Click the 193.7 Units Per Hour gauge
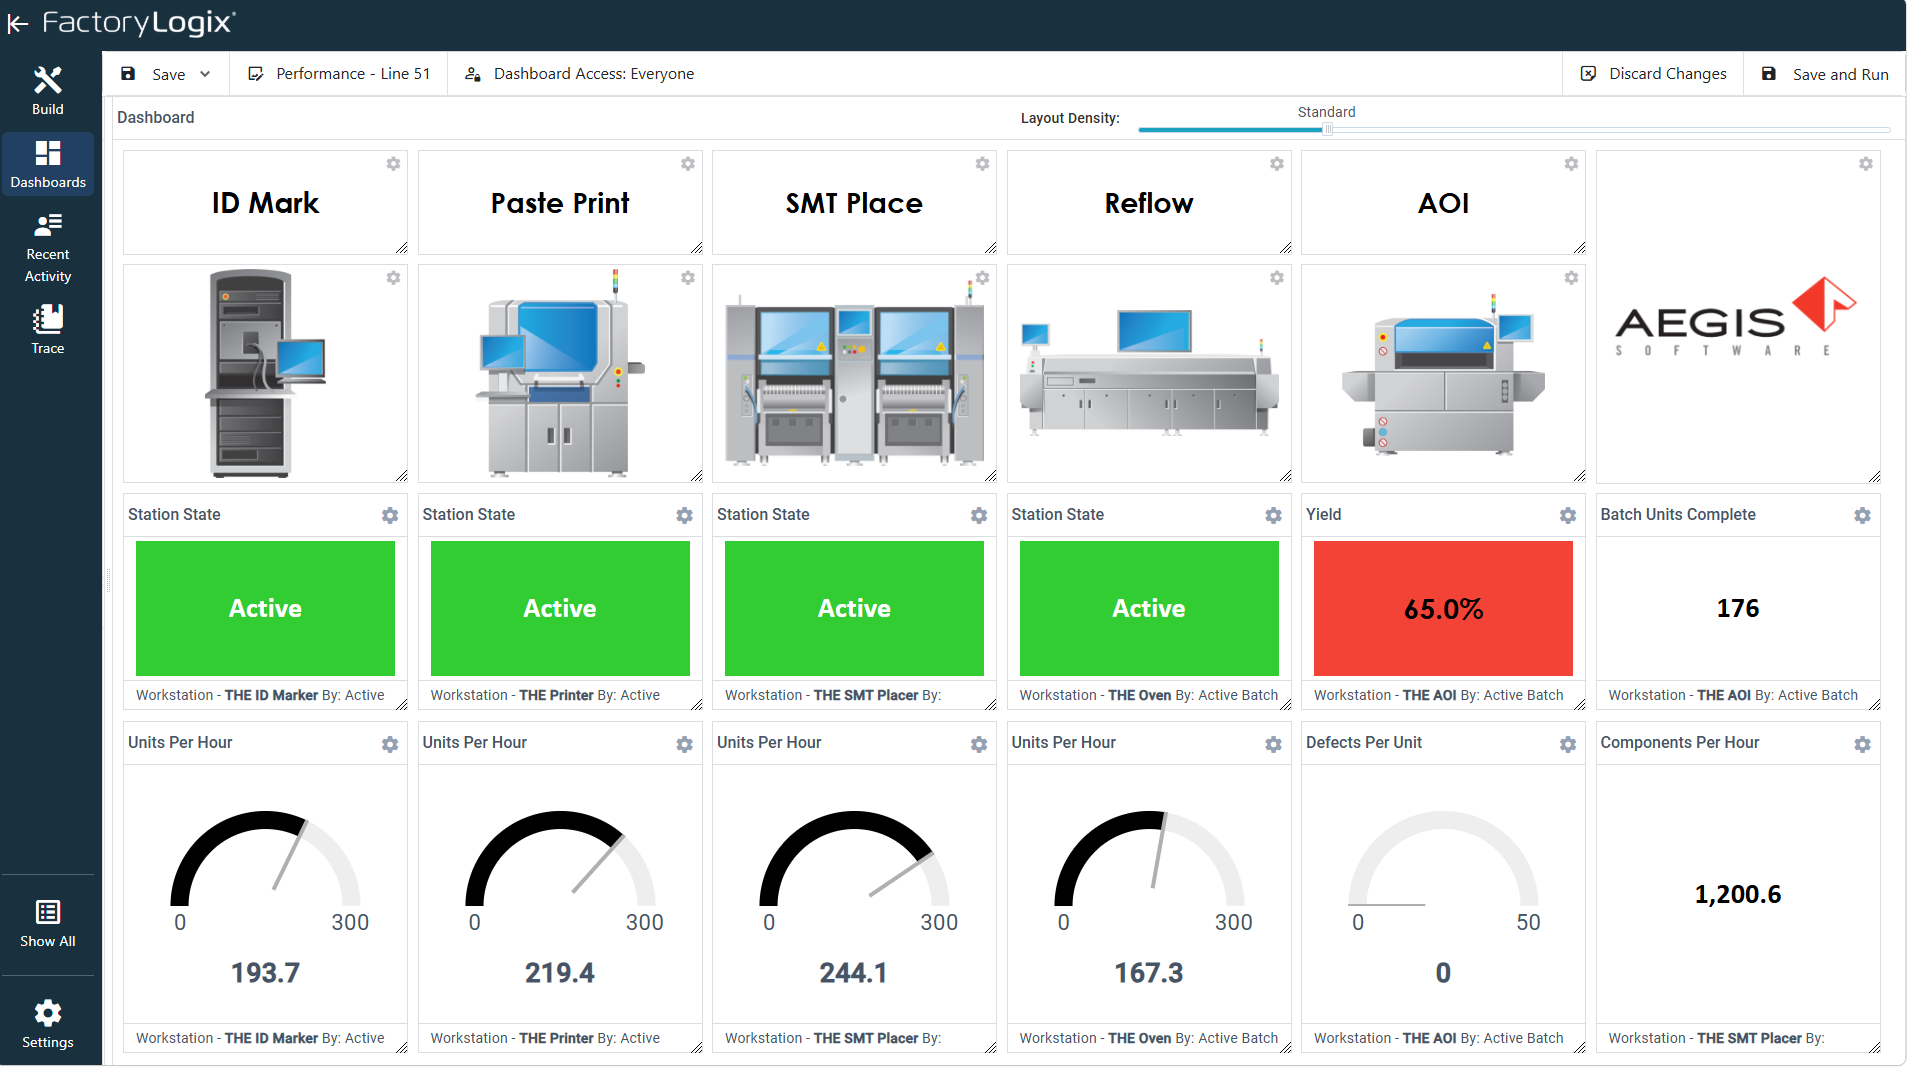Screen dimensions: 1910x1069 265,860
